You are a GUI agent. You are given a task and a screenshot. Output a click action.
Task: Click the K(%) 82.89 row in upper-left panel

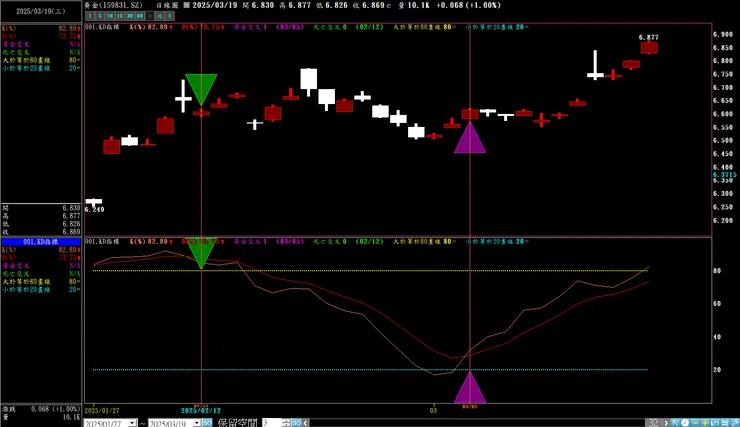(41, 28)
